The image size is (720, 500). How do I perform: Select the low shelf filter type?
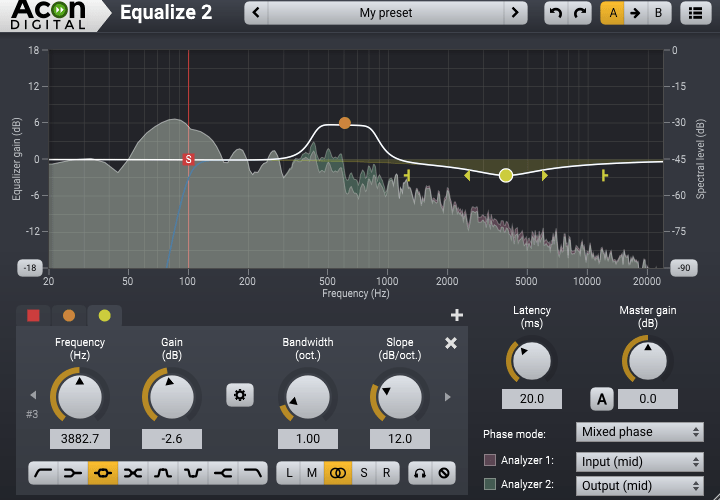73,473
